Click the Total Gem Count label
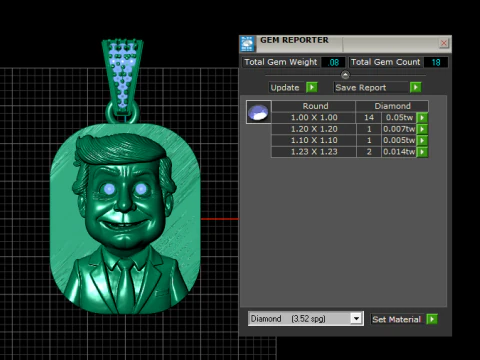The width and height of the screenshot is (480, 360). pos(386,62)
